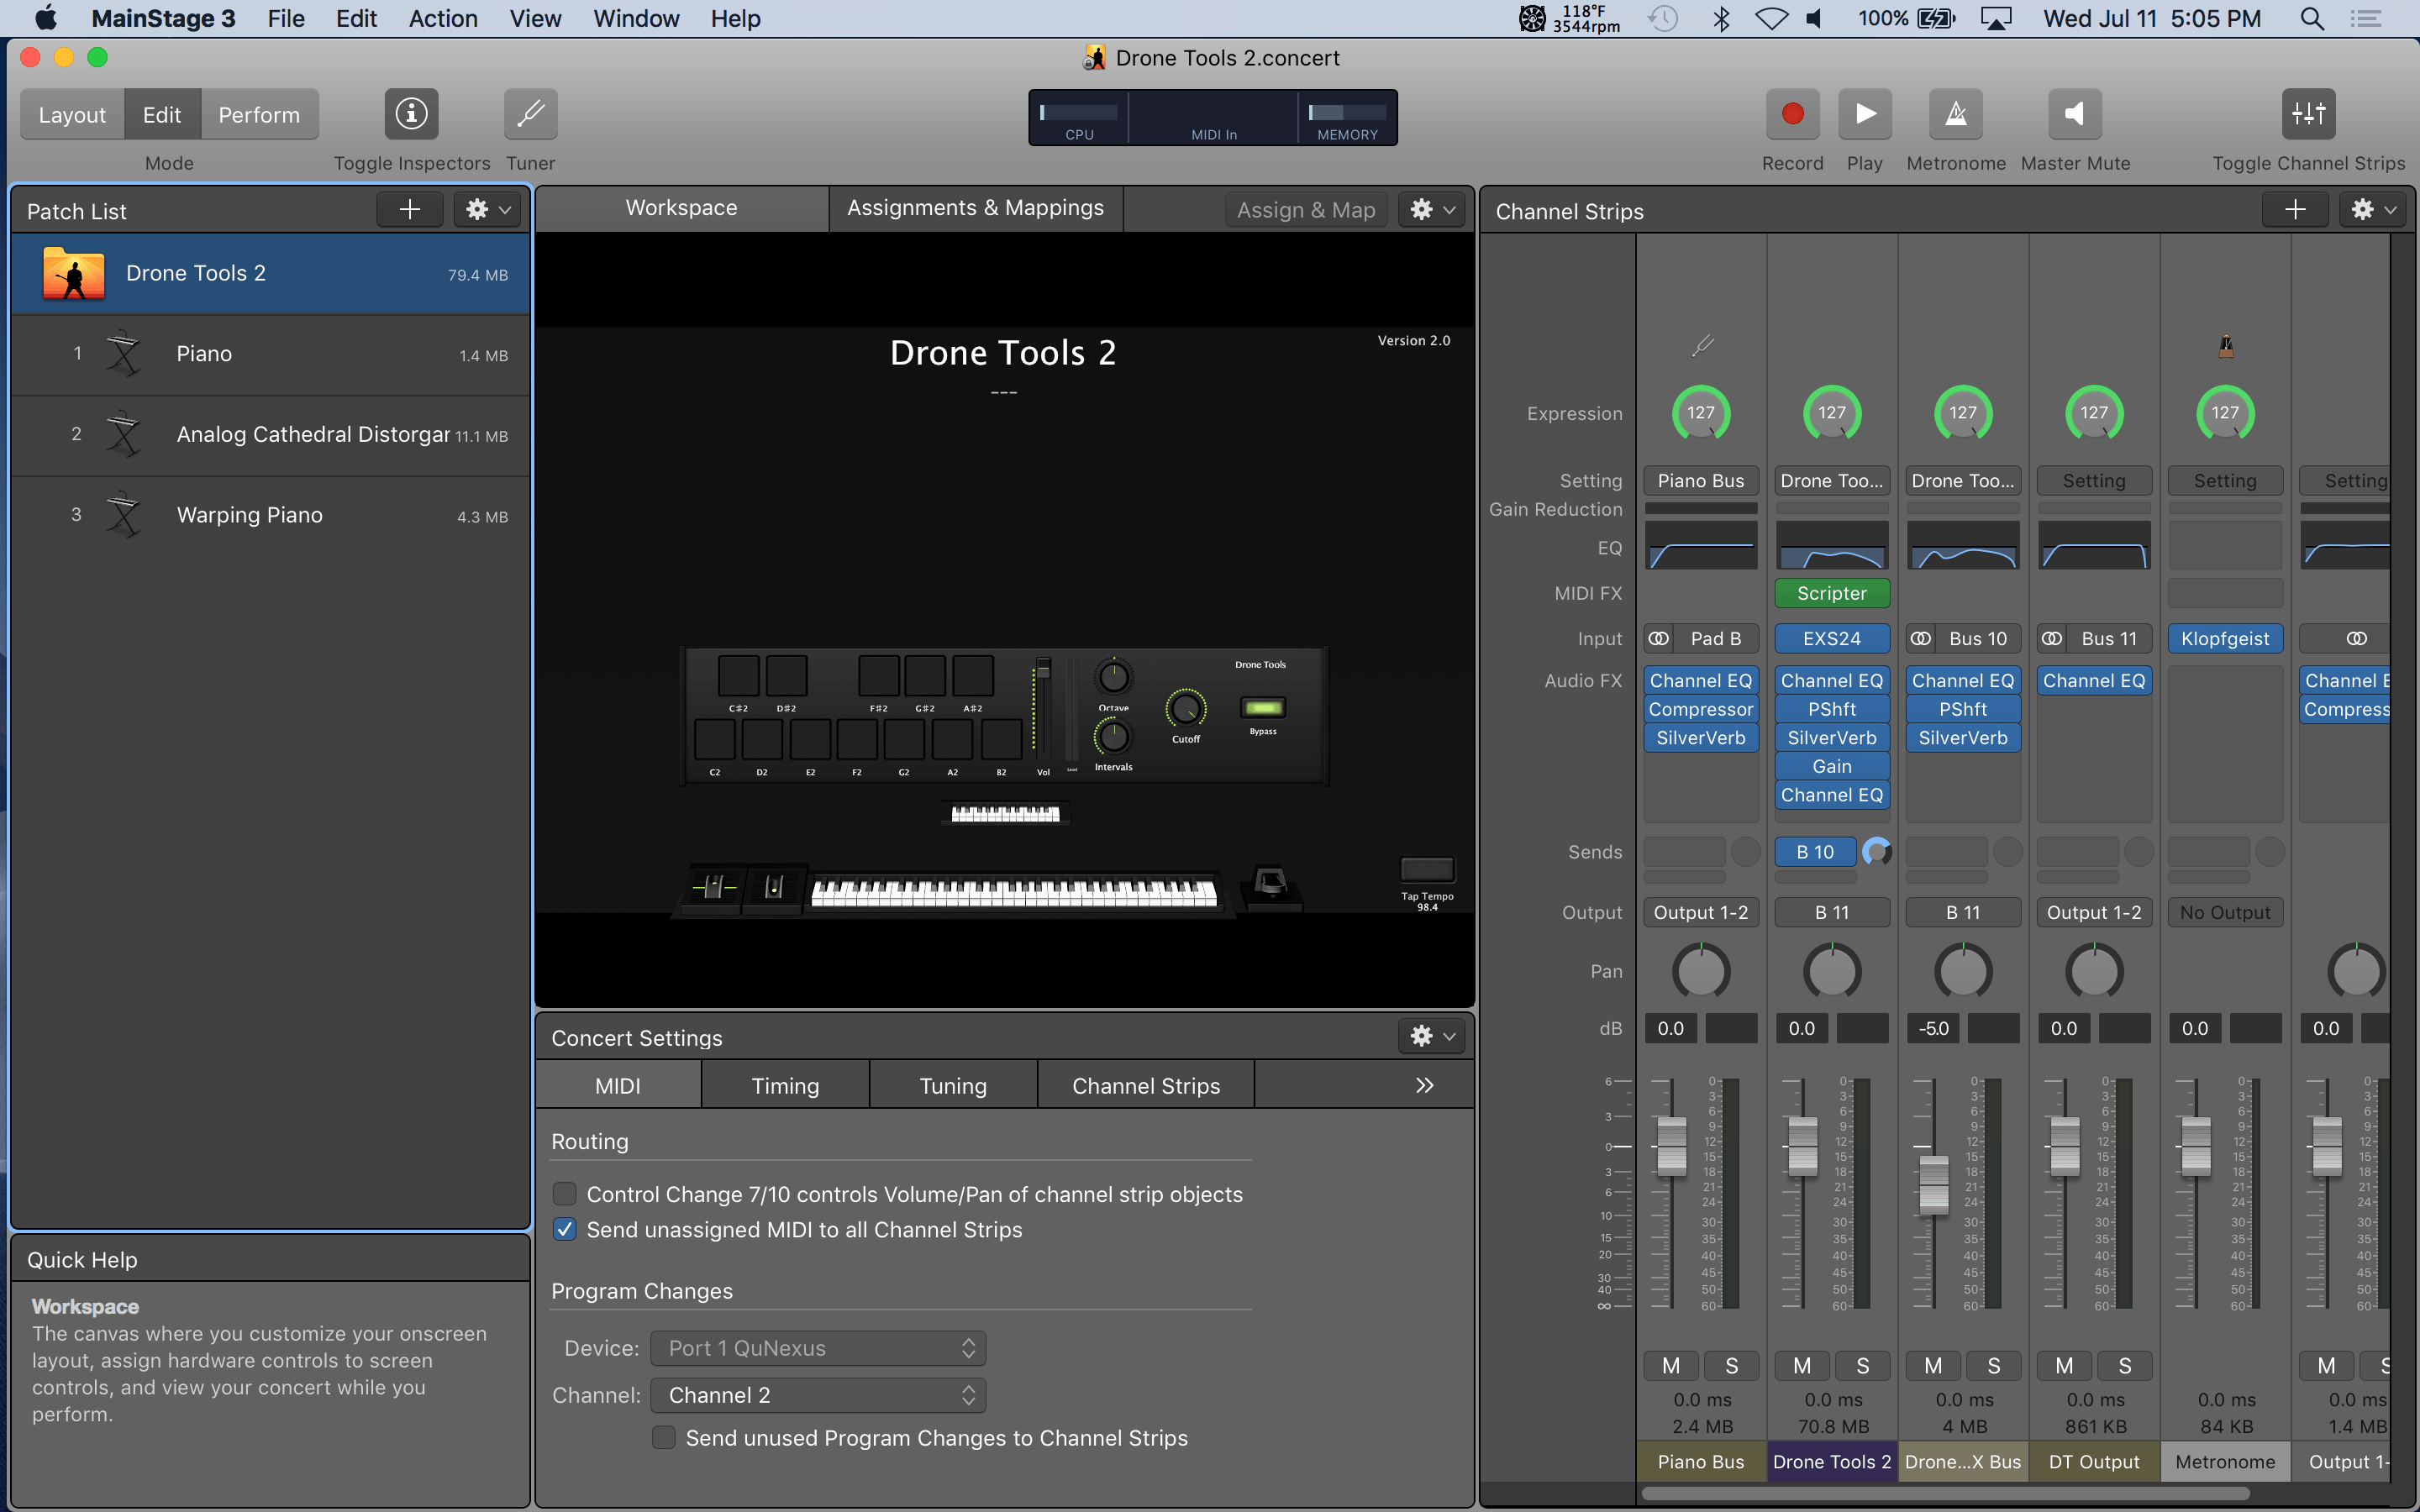The height and width of the screenshot is (1512, 2420).
Task: Open the Device dropdown Port 1 QuNexus
Action: [818, 1348]
